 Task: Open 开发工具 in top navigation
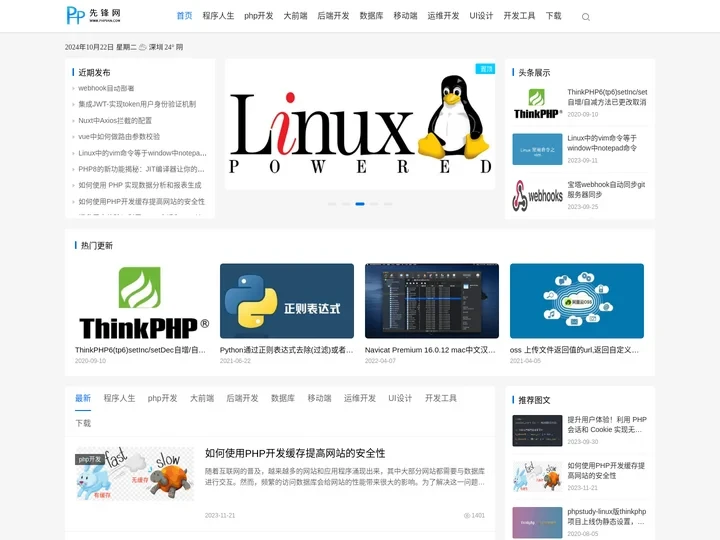pyautogui.click(x=519, y=16)
